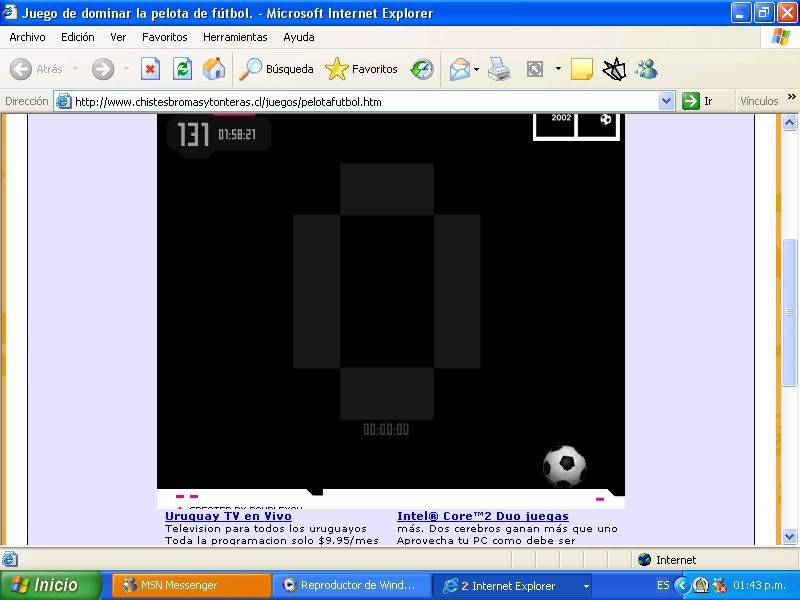Expand the Back button history dropdown
The image size is (800, 600).
[76, 70]
